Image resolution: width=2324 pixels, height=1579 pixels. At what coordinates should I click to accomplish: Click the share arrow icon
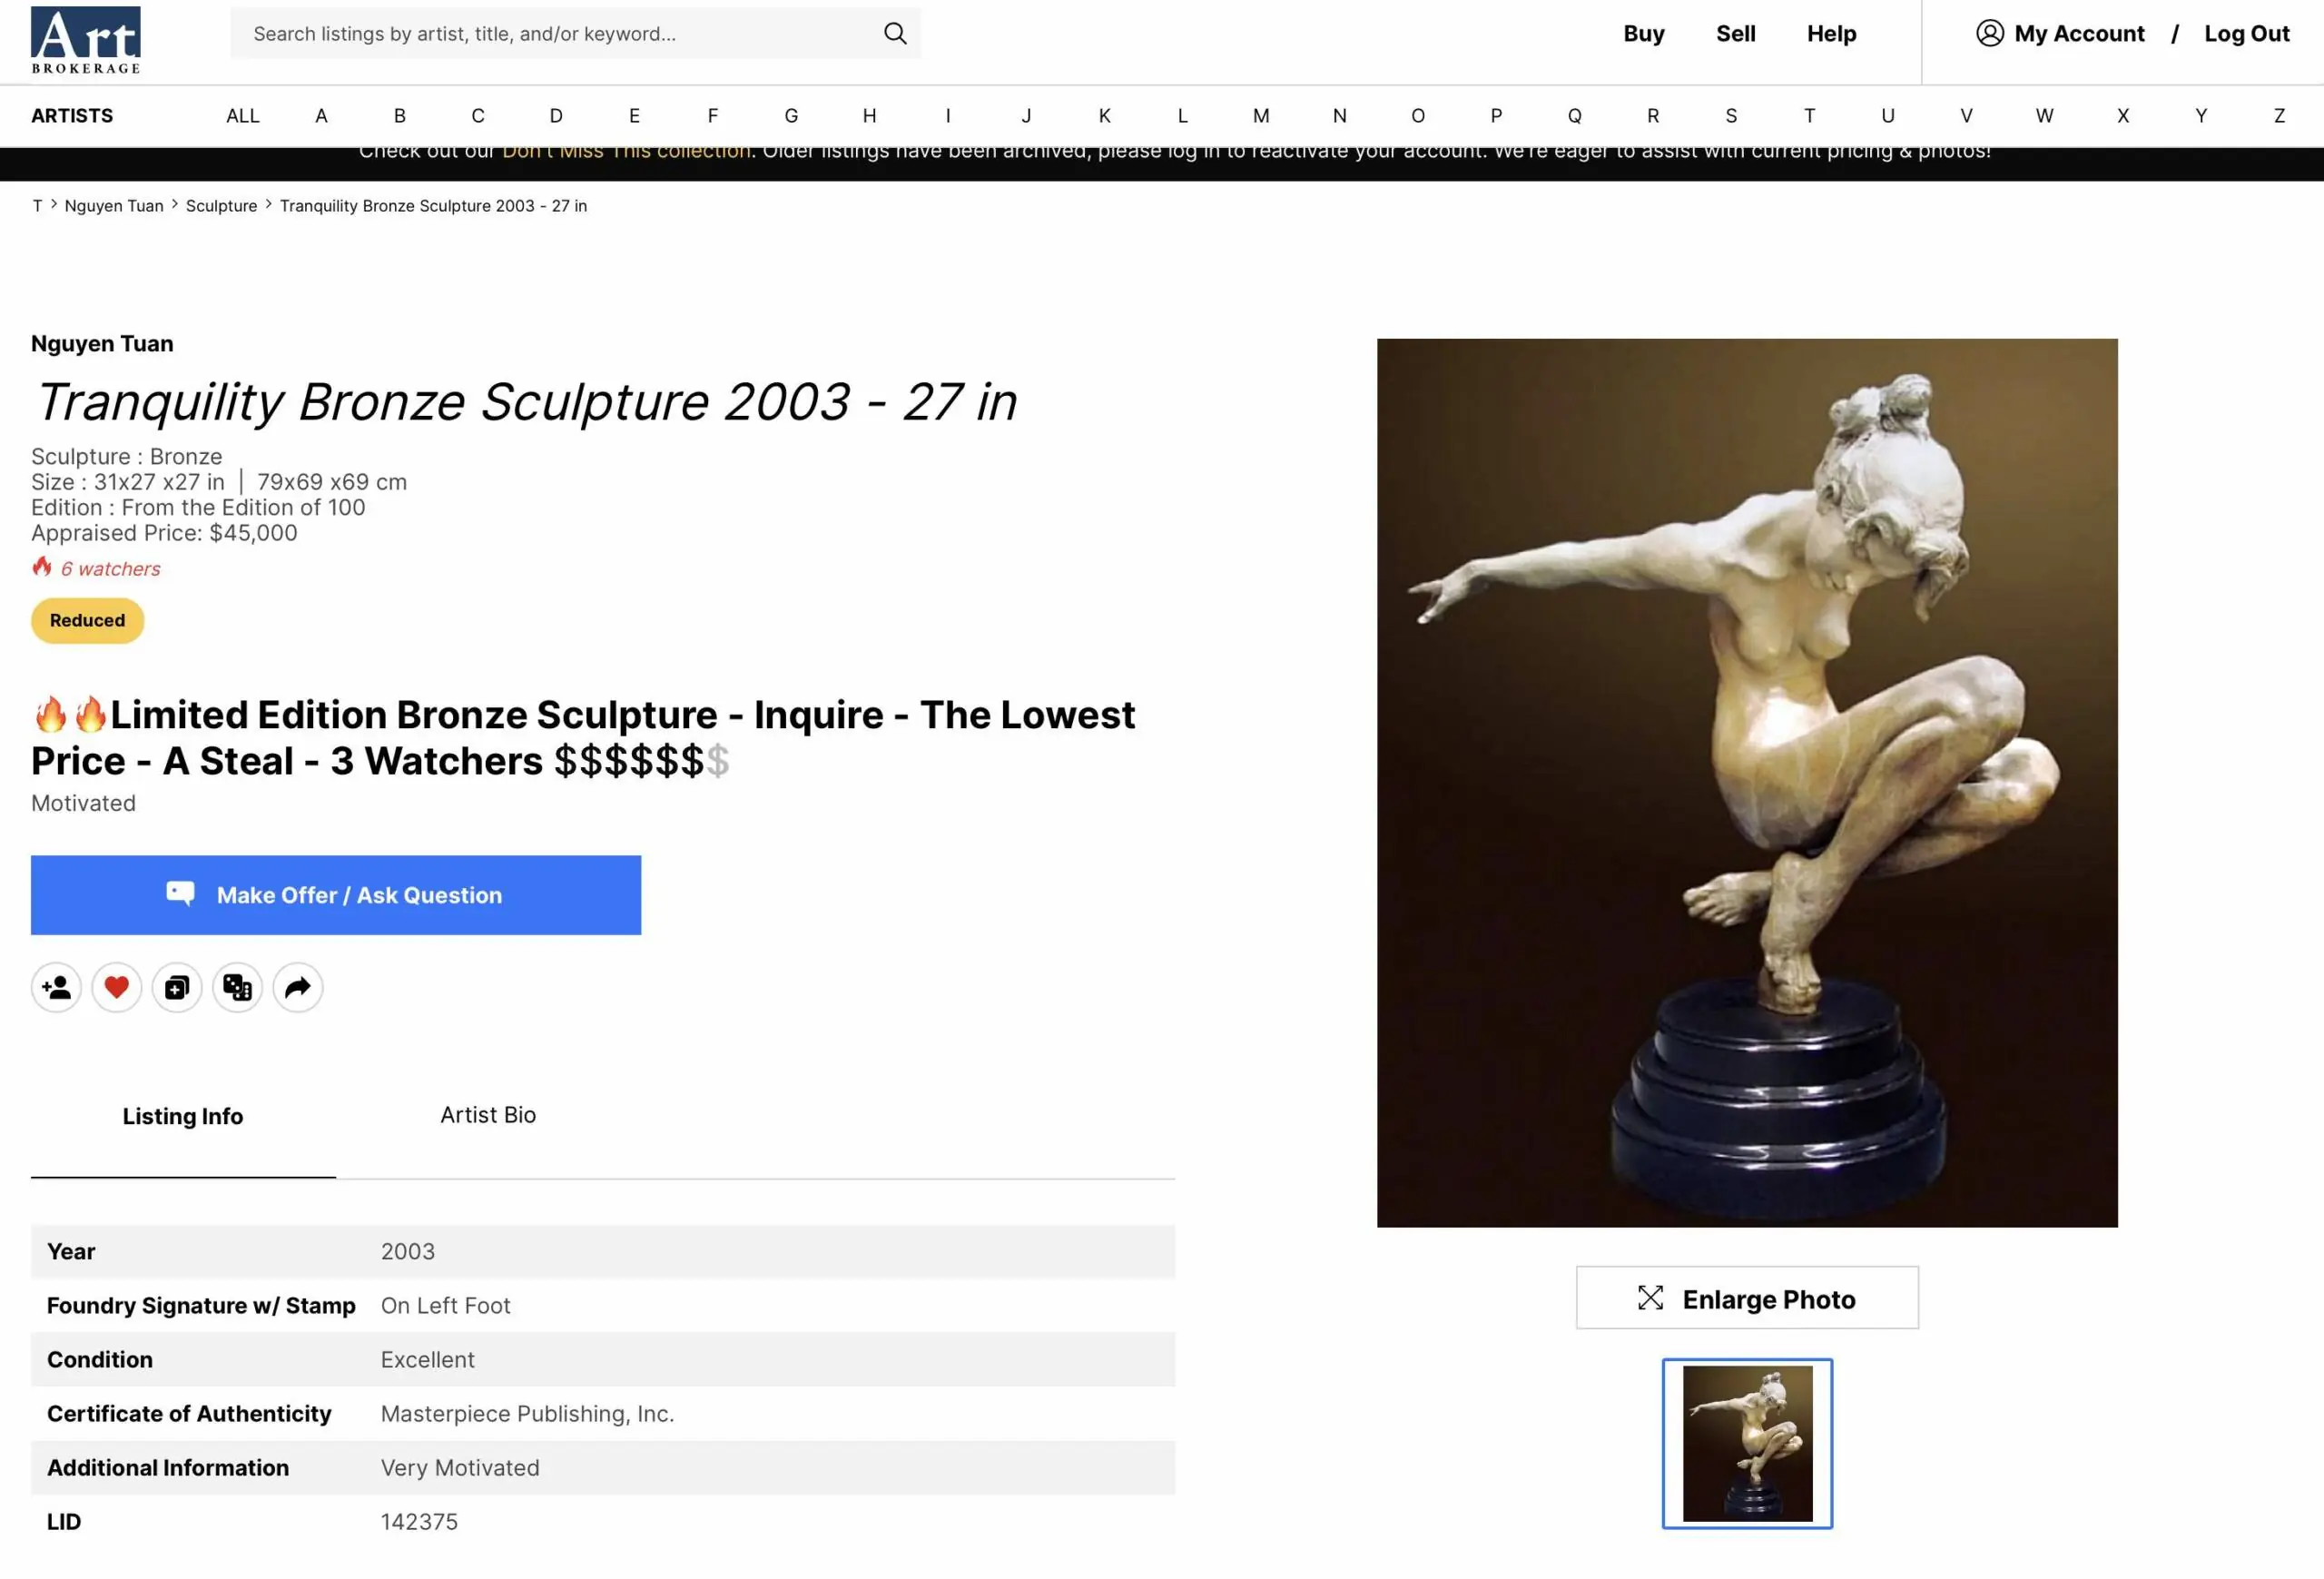point(298,988)
